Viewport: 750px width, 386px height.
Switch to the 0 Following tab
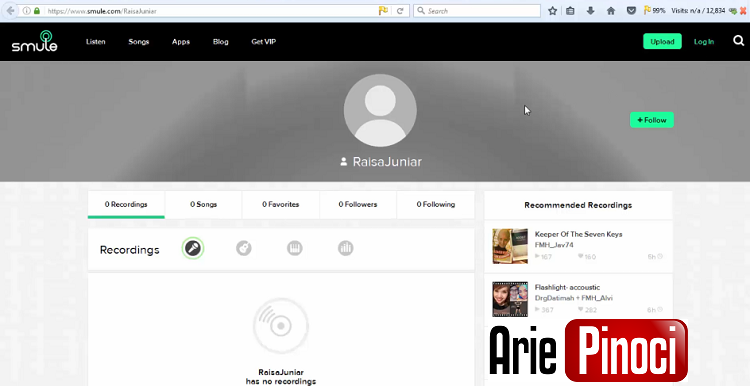pos(436,204)
